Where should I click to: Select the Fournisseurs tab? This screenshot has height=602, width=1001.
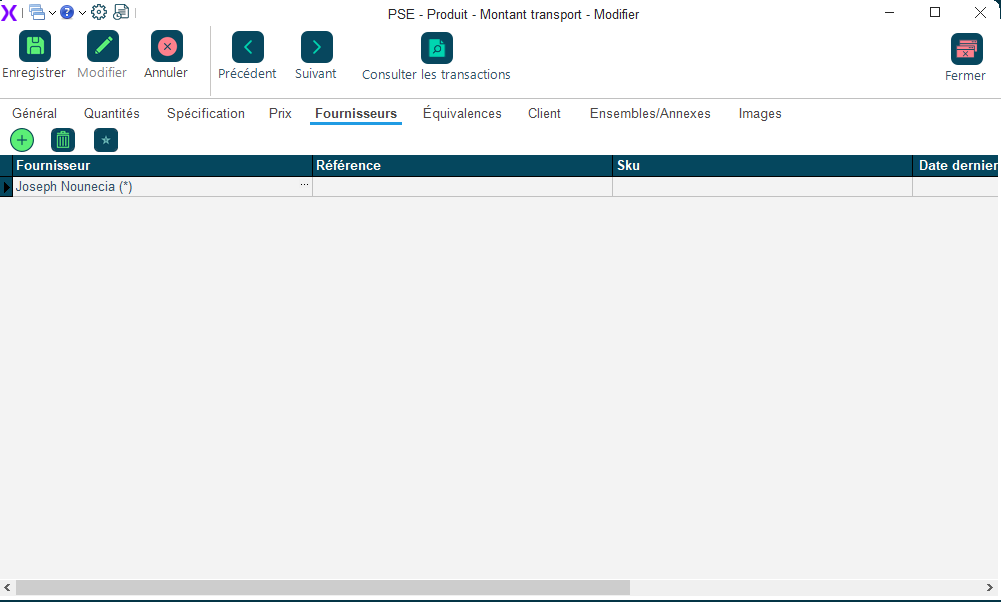coord(356,114)
